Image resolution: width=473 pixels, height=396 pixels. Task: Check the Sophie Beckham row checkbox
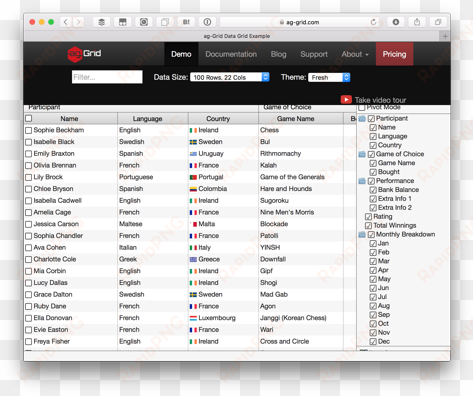29,130
